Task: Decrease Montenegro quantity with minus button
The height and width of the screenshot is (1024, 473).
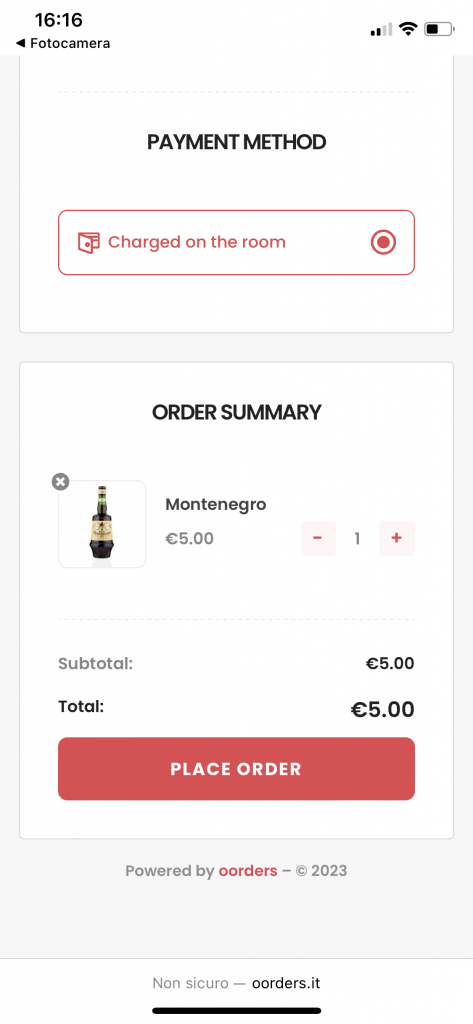Action: point(318,538)
